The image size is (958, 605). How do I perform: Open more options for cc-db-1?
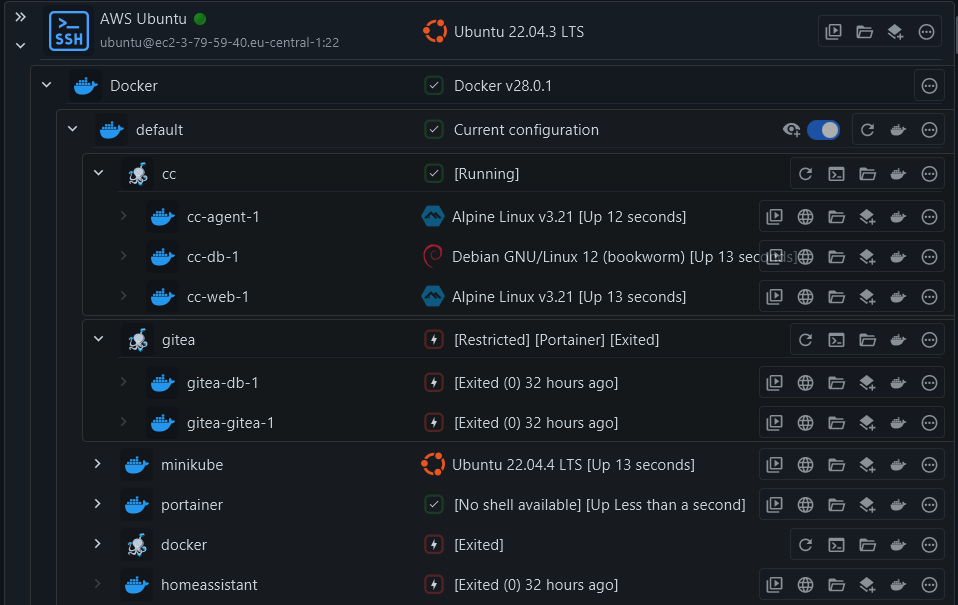929,257
